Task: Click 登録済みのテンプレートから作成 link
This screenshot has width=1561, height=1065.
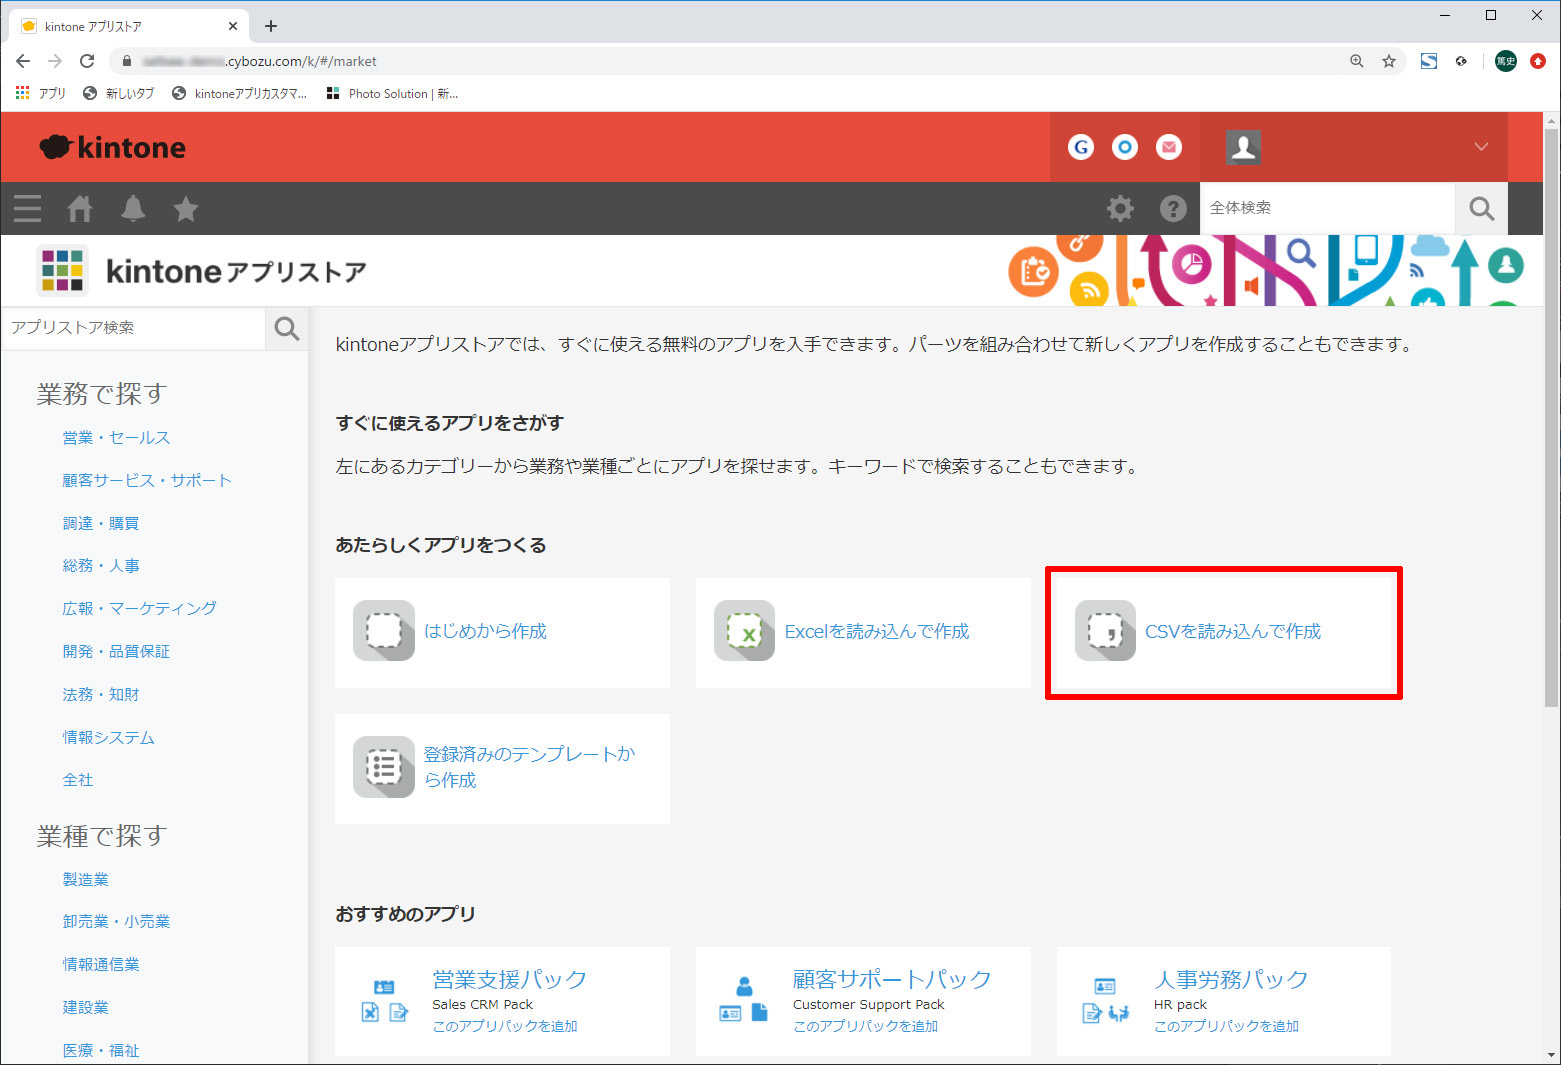Action: click(x=529, y=767)
